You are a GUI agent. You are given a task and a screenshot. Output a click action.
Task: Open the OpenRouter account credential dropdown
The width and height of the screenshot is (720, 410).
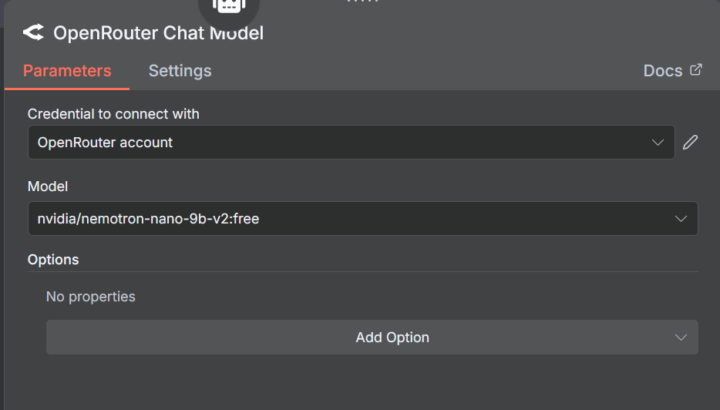tap(351, 142)
